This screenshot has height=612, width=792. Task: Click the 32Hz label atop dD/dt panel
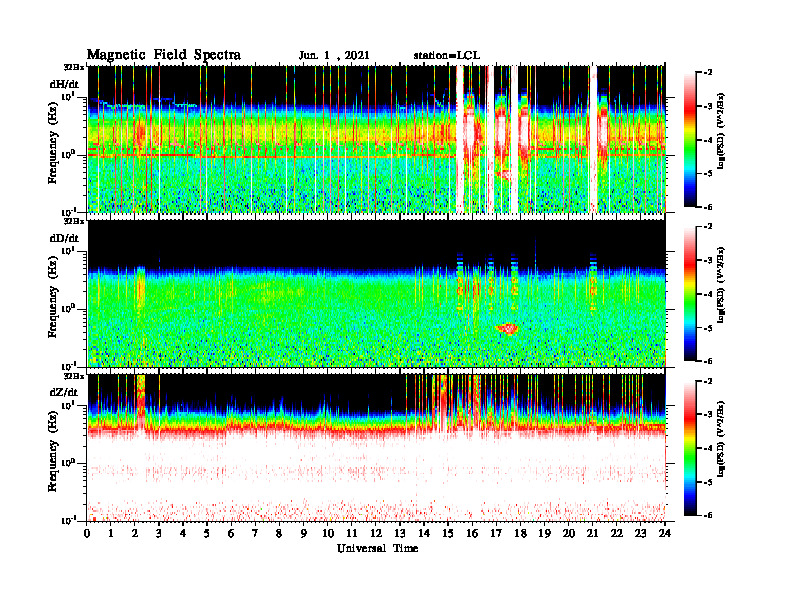click(x=74, y=221)
